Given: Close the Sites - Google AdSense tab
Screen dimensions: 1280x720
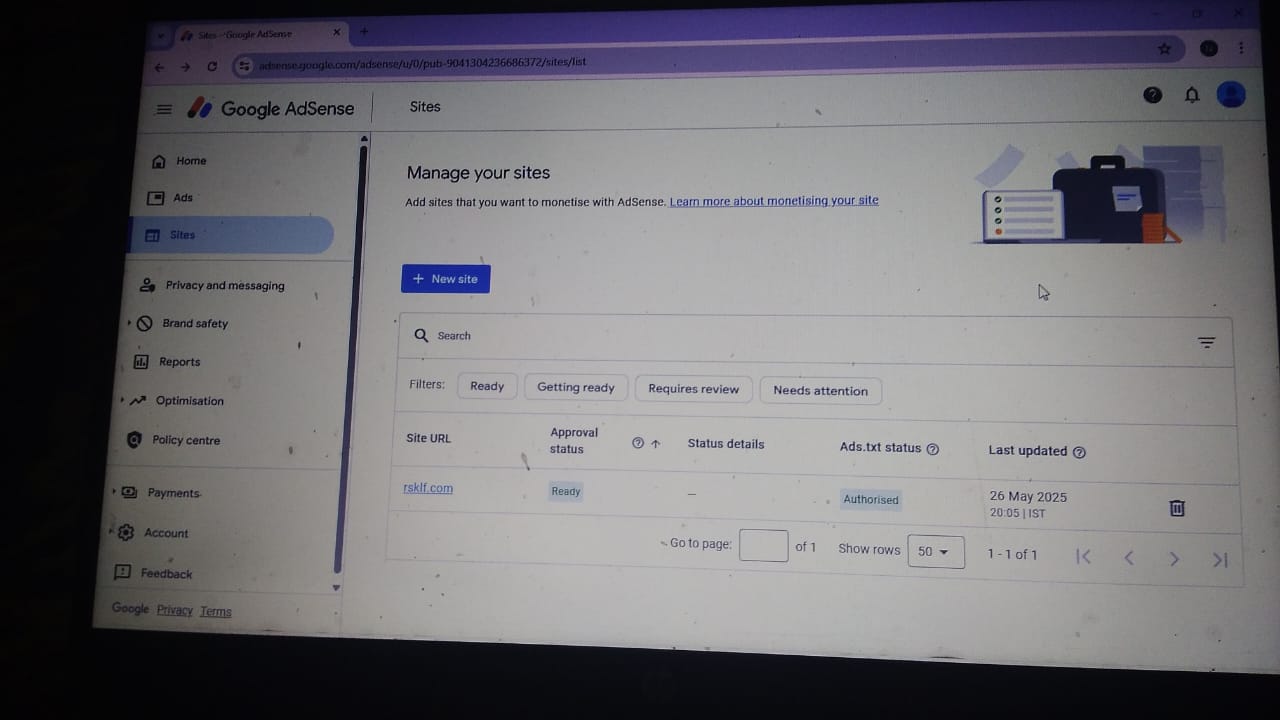Looking at the screenshot, I should (337, 32).
